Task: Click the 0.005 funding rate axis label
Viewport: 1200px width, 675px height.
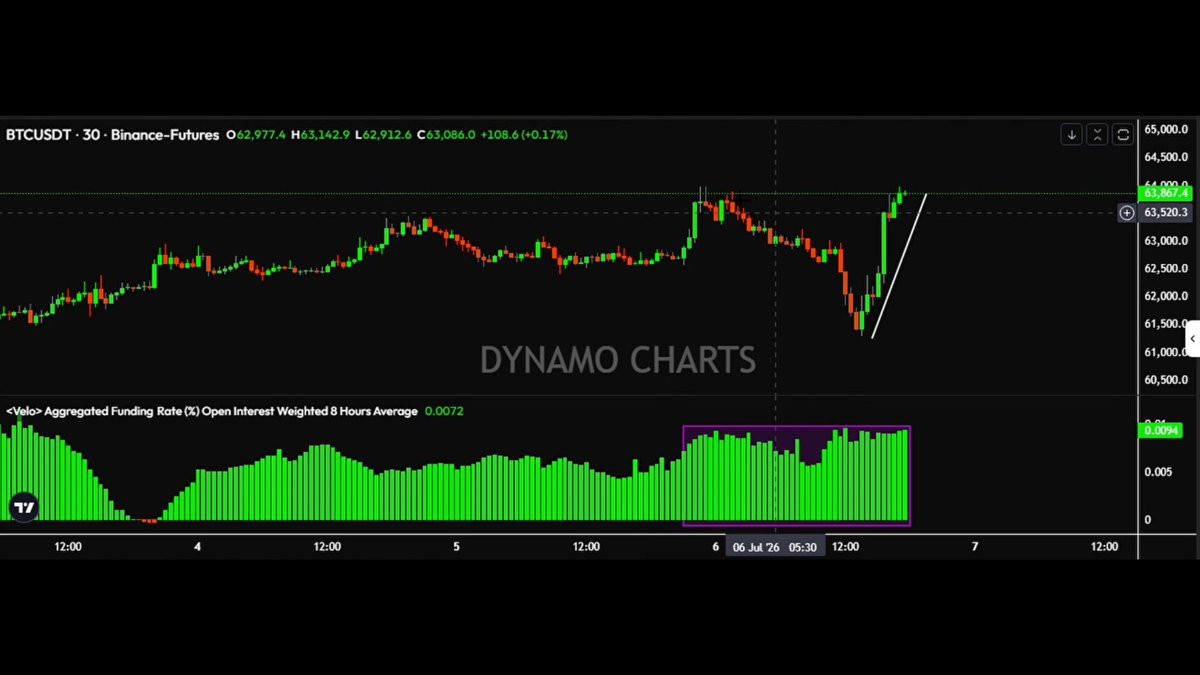Action: pyautogui.click(x=1158, y=472)
